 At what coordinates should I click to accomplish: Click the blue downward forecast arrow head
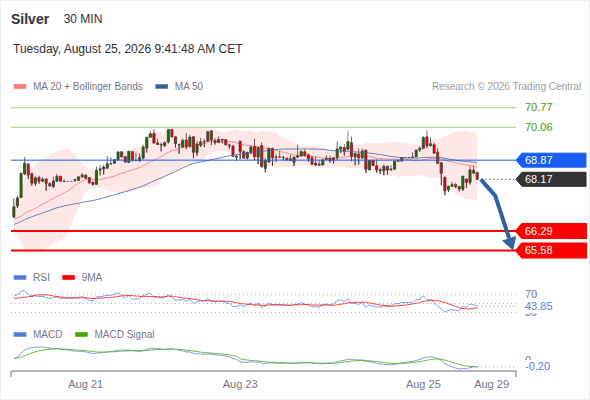tap(510, 243)
